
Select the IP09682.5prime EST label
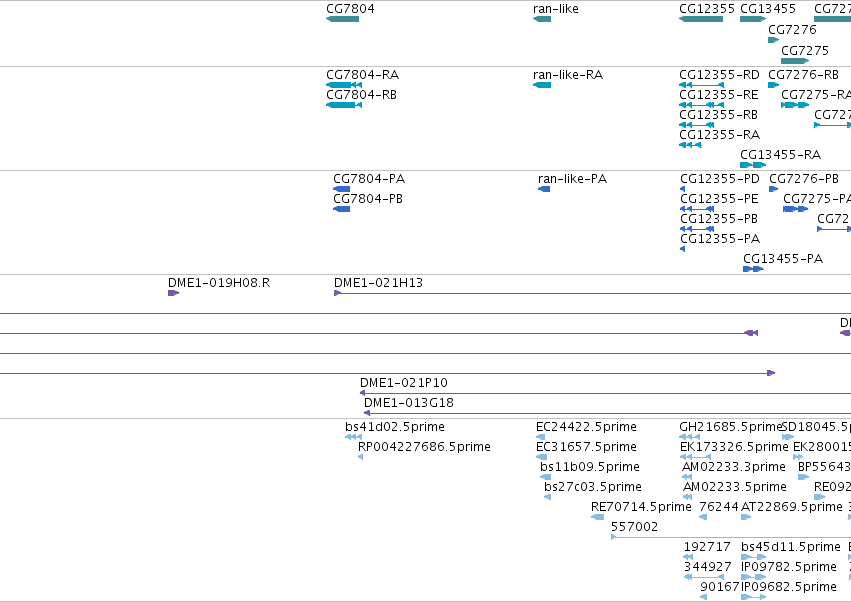pos(789,587)
